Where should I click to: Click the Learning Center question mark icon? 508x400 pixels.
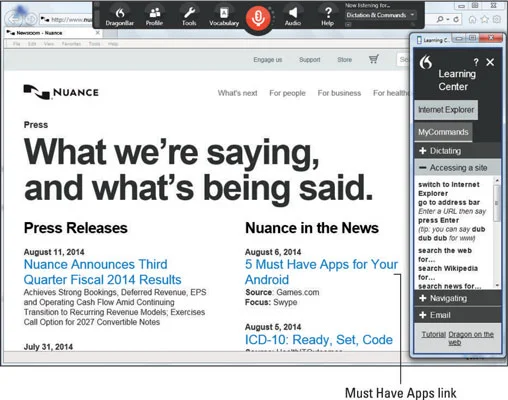coord(476,62)
